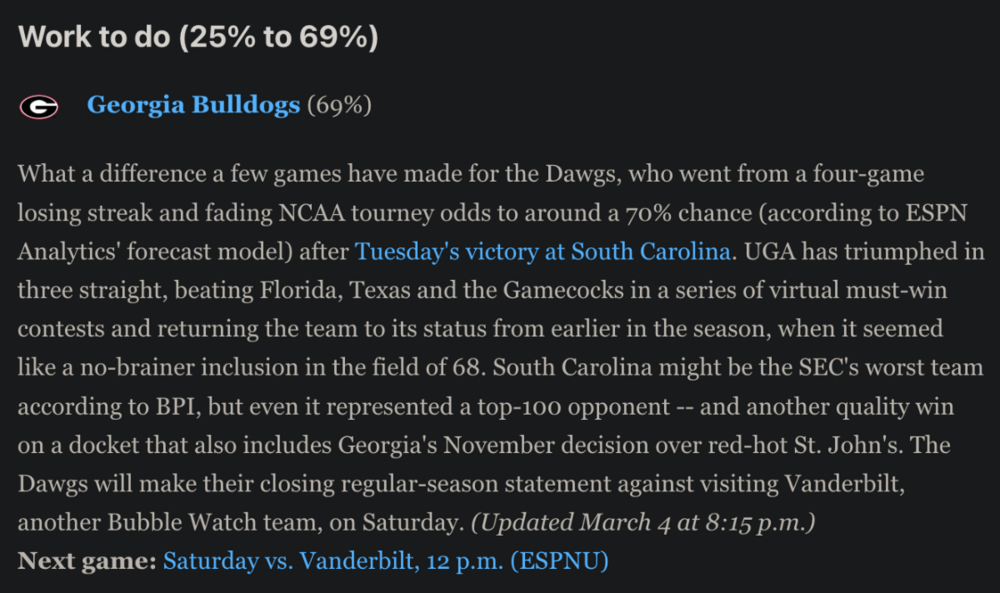This screenshot has width=1000, height=593.
Task: Open Tuesday's victory at South Carolina link
Action: [x=542, y=252]
